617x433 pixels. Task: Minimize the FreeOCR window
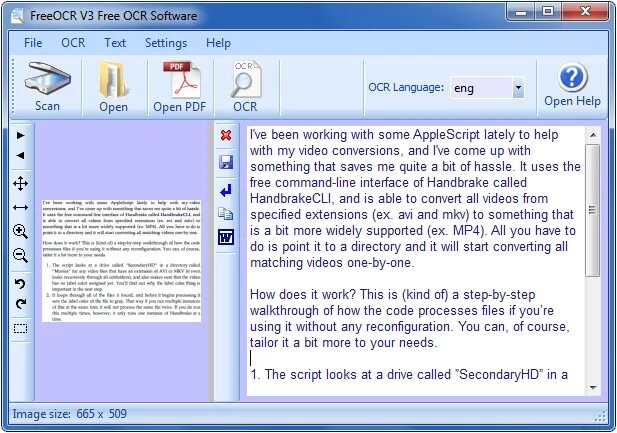(x=521, y=12)
